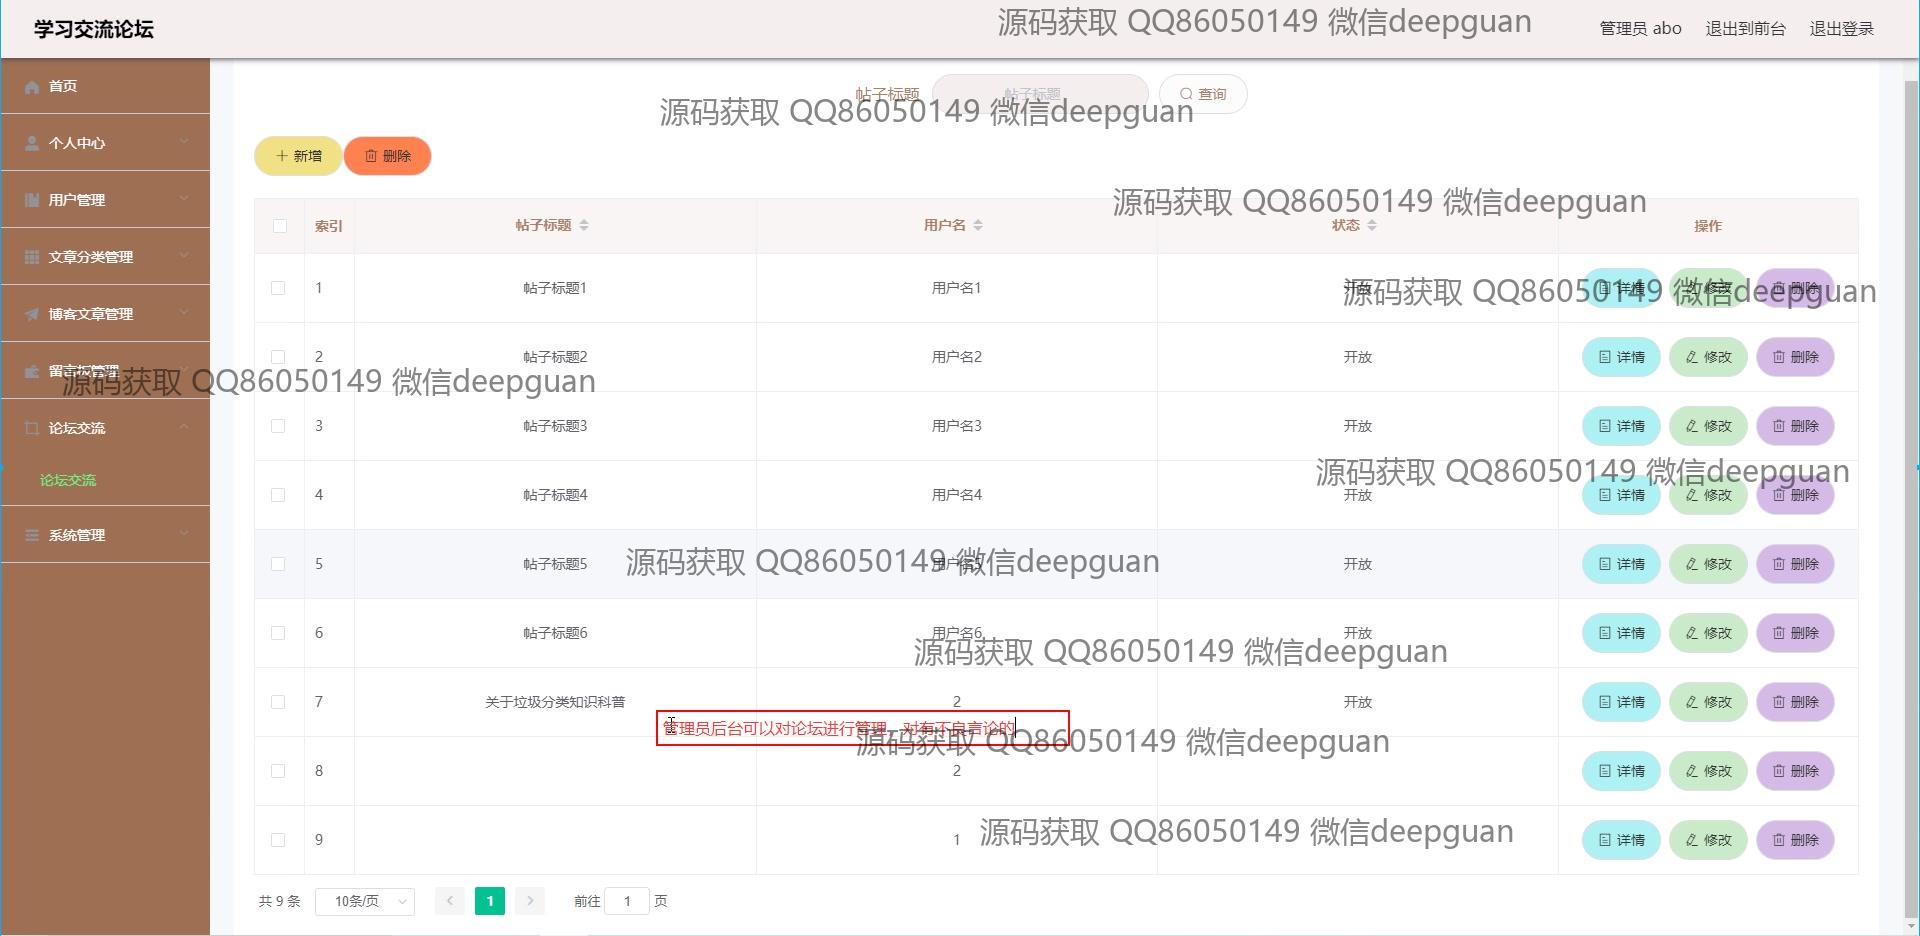The width and height of the screenshot is (1920, 936).
Task: Click the 学习交流论坛 site title
Action: tap(94, 29)
